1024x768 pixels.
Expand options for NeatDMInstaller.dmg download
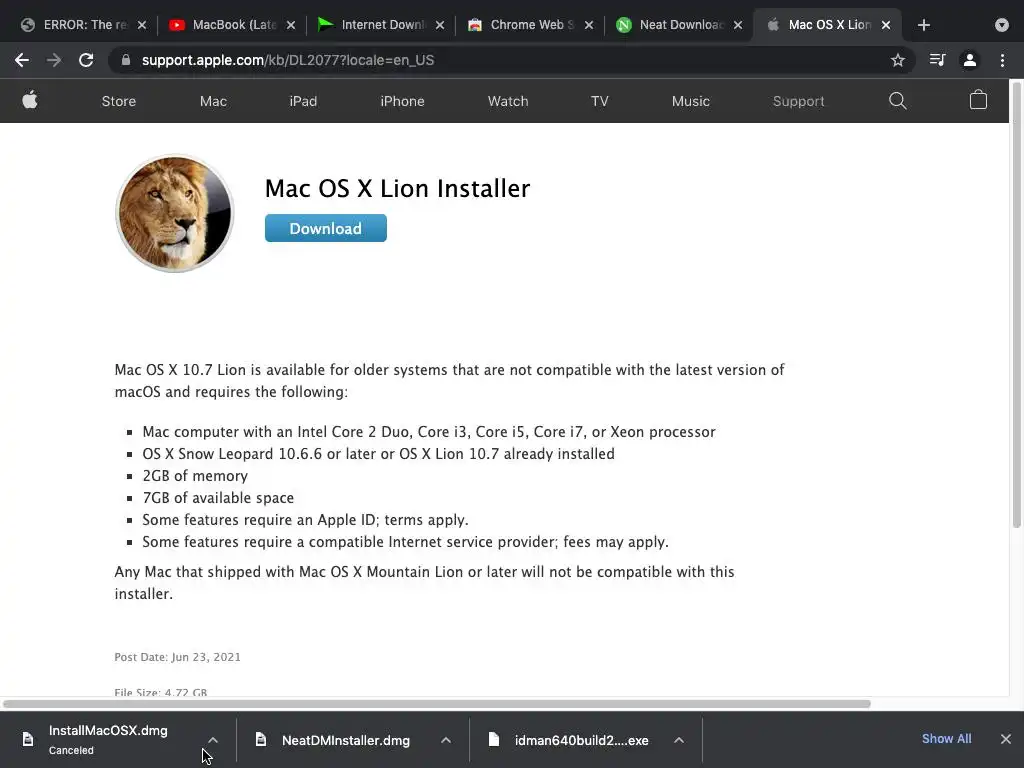point(446,740)
